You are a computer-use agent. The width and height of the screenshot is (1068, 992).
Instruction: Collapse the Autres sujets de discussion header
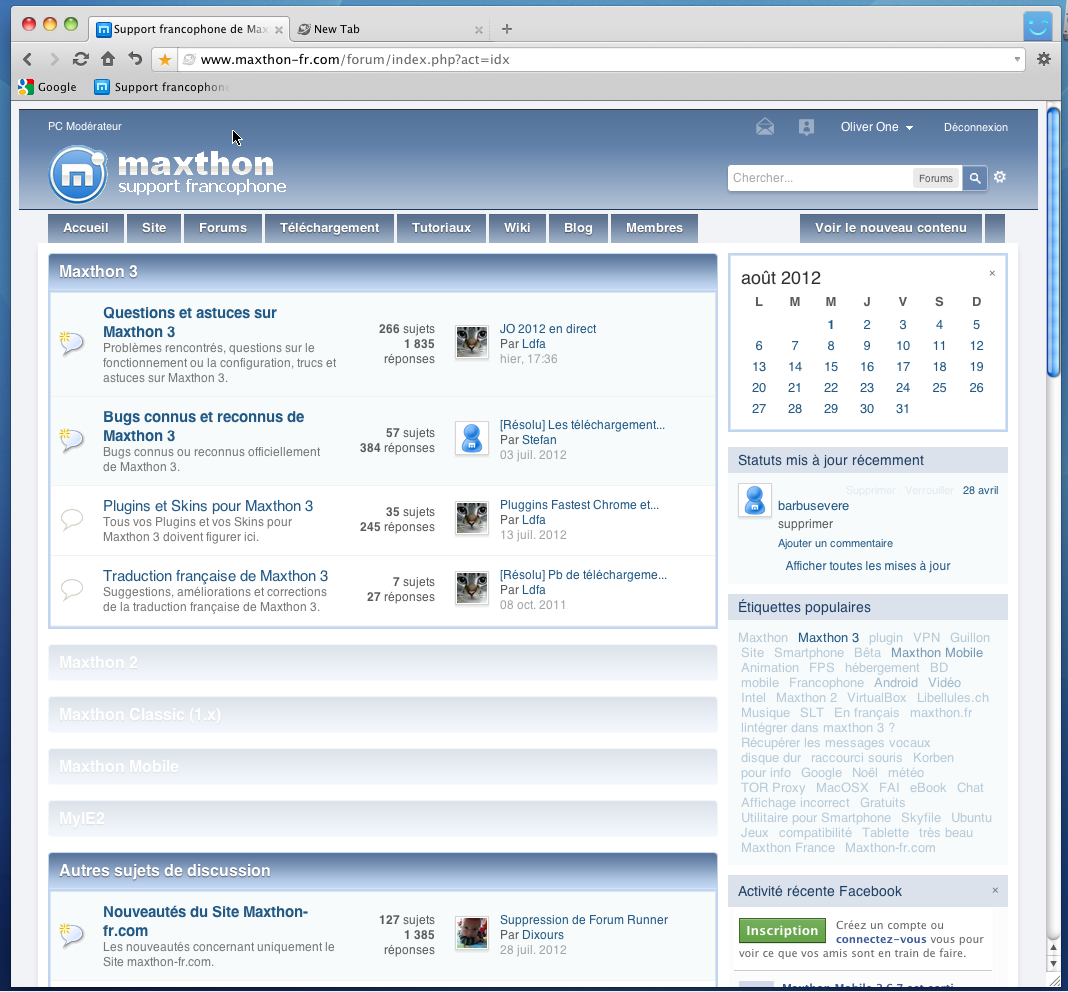pyautogui.click(x=383, y=871)
